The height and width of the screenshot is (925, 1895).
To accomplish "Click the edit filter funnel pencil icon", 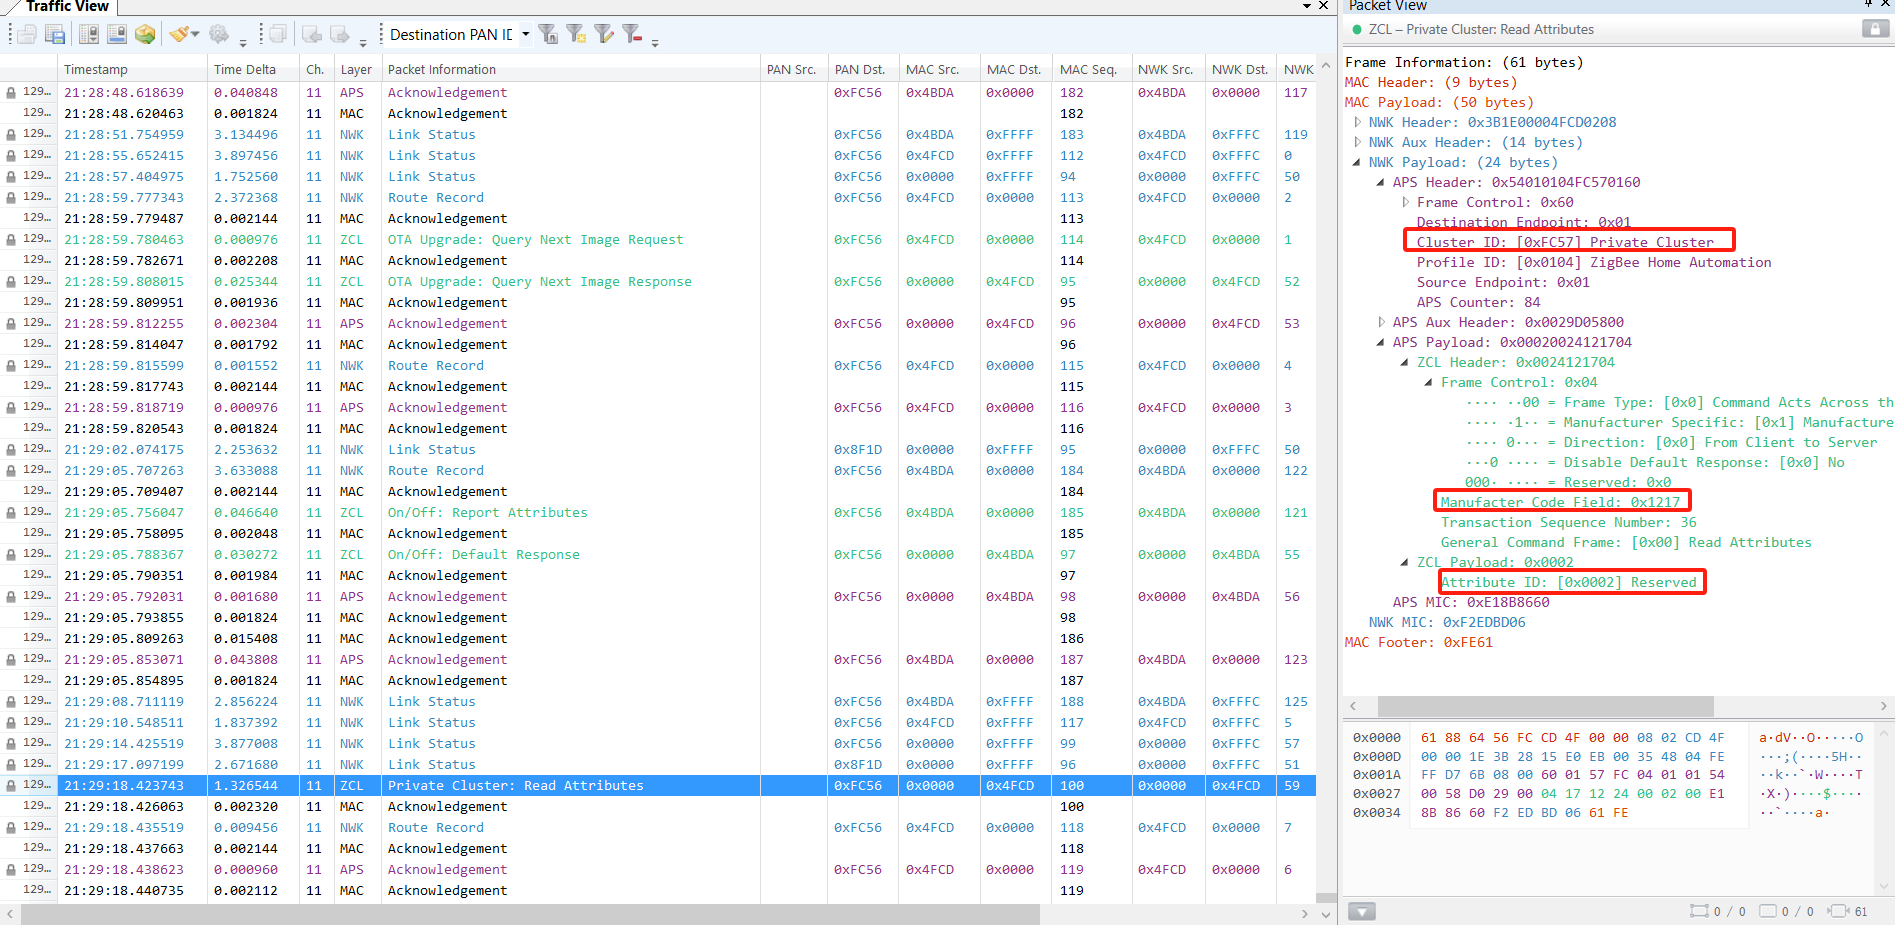I will click(604, 35).
